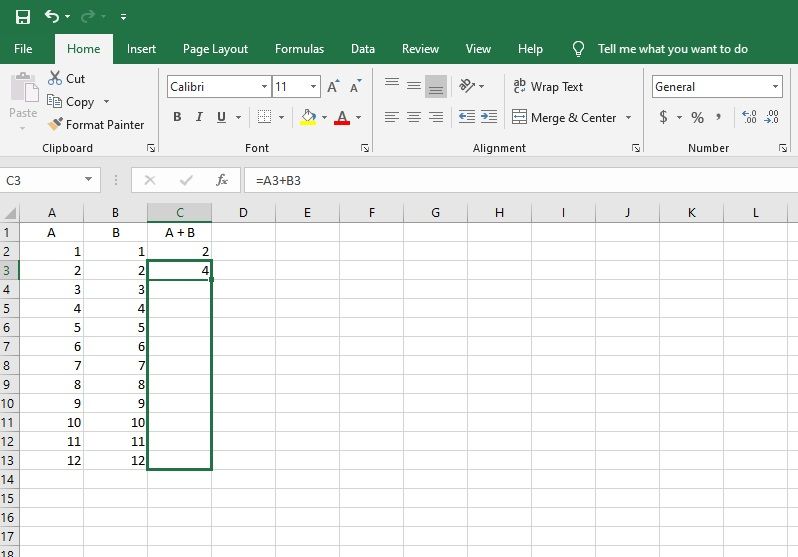The height and width of the screenshot is (557, 798).
Task: Apply Percent style
Action: coord(697,118)
